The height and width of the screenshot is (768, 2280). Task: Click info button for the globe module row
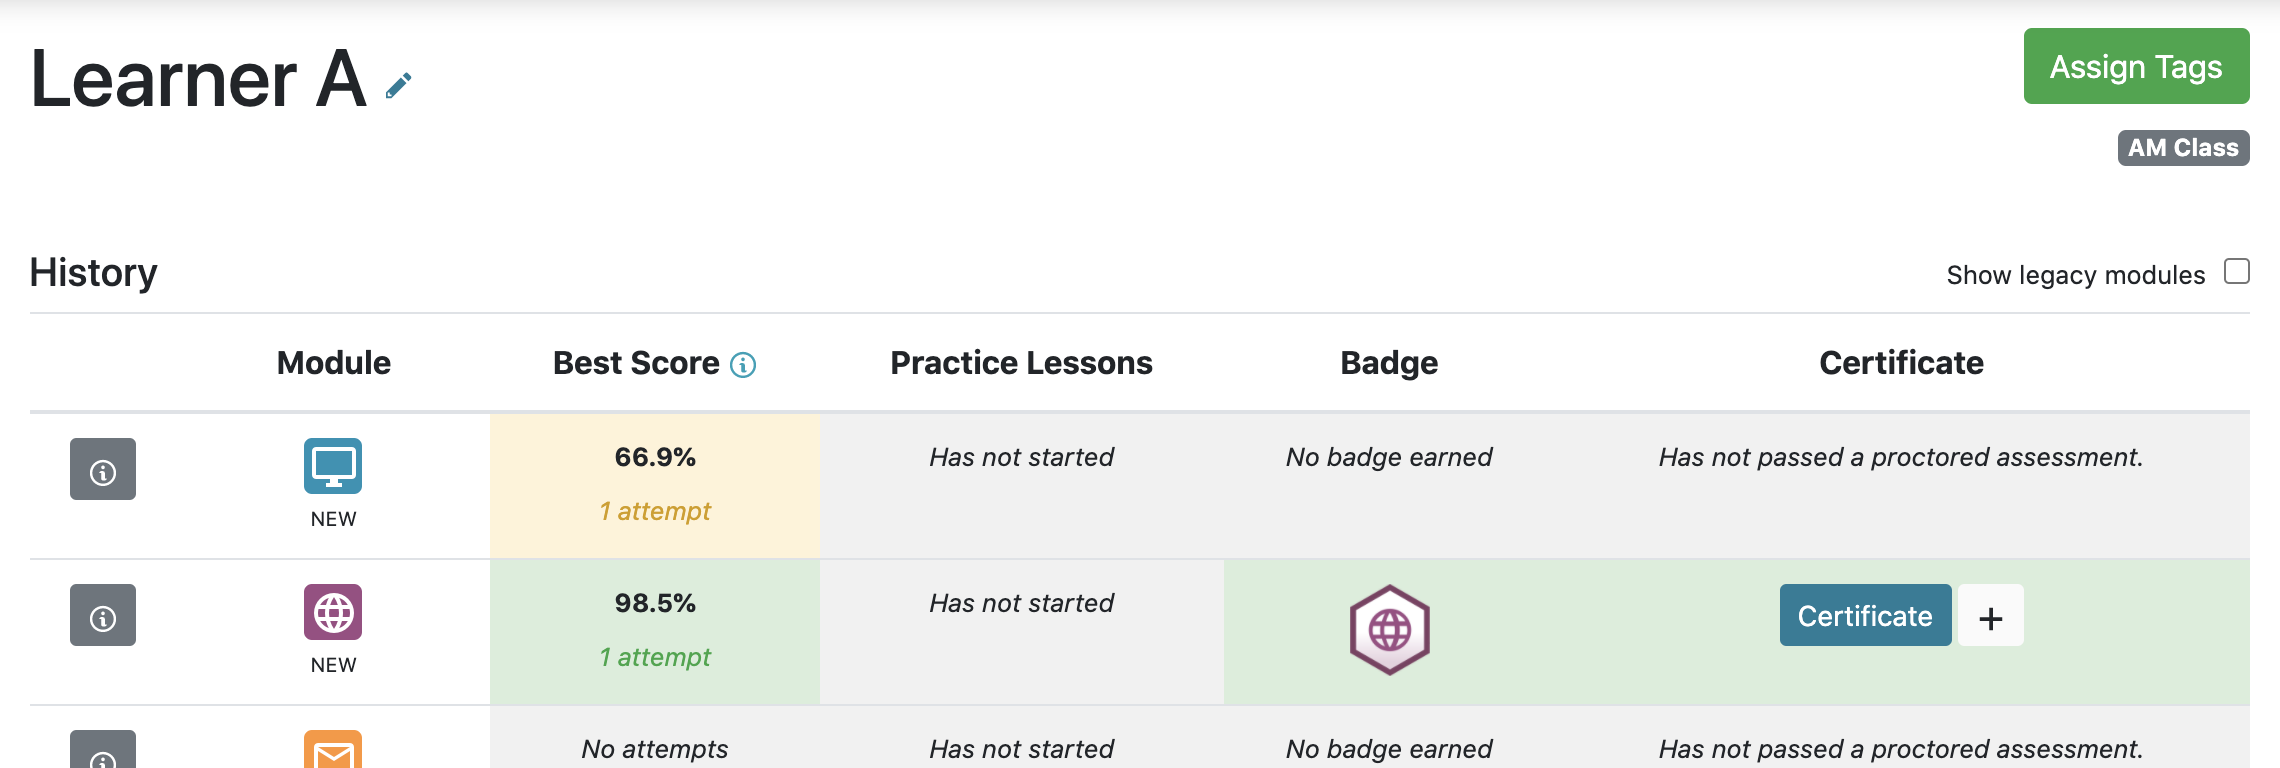[x=103, y=615]
